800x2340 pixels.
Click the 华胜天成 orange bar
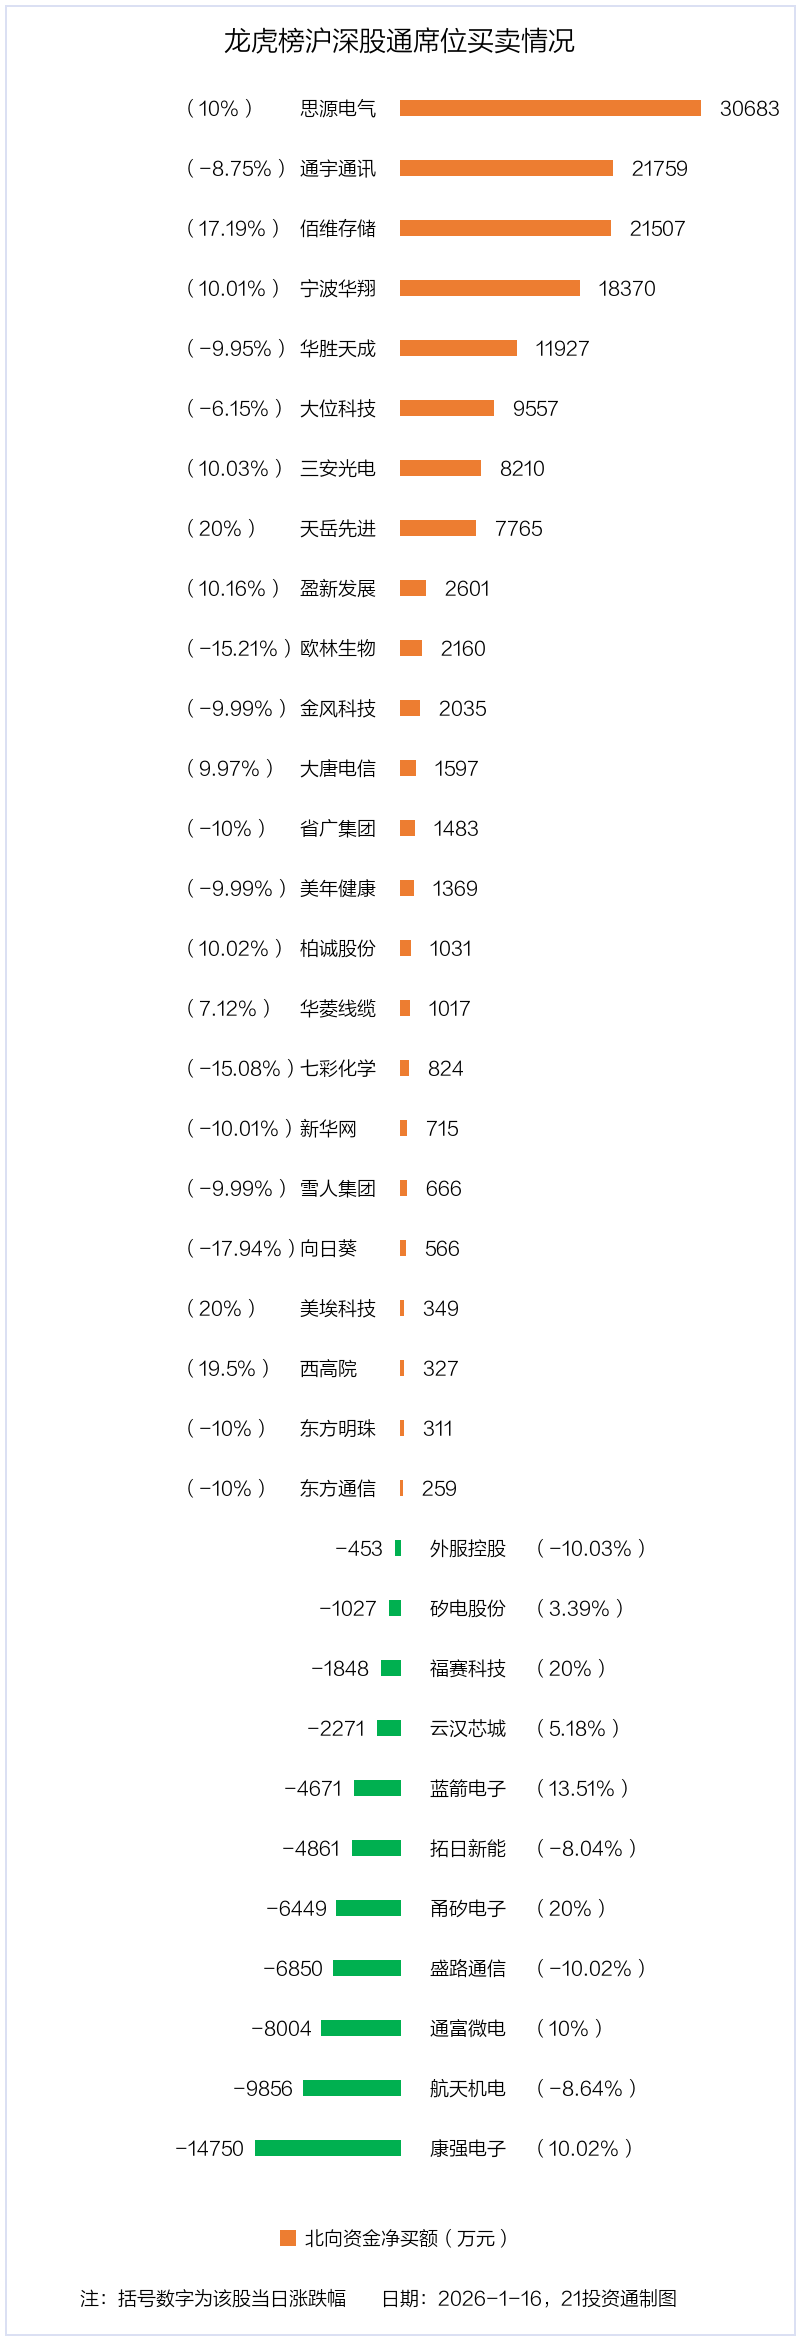pyautogui.click(x=458, y=348)
